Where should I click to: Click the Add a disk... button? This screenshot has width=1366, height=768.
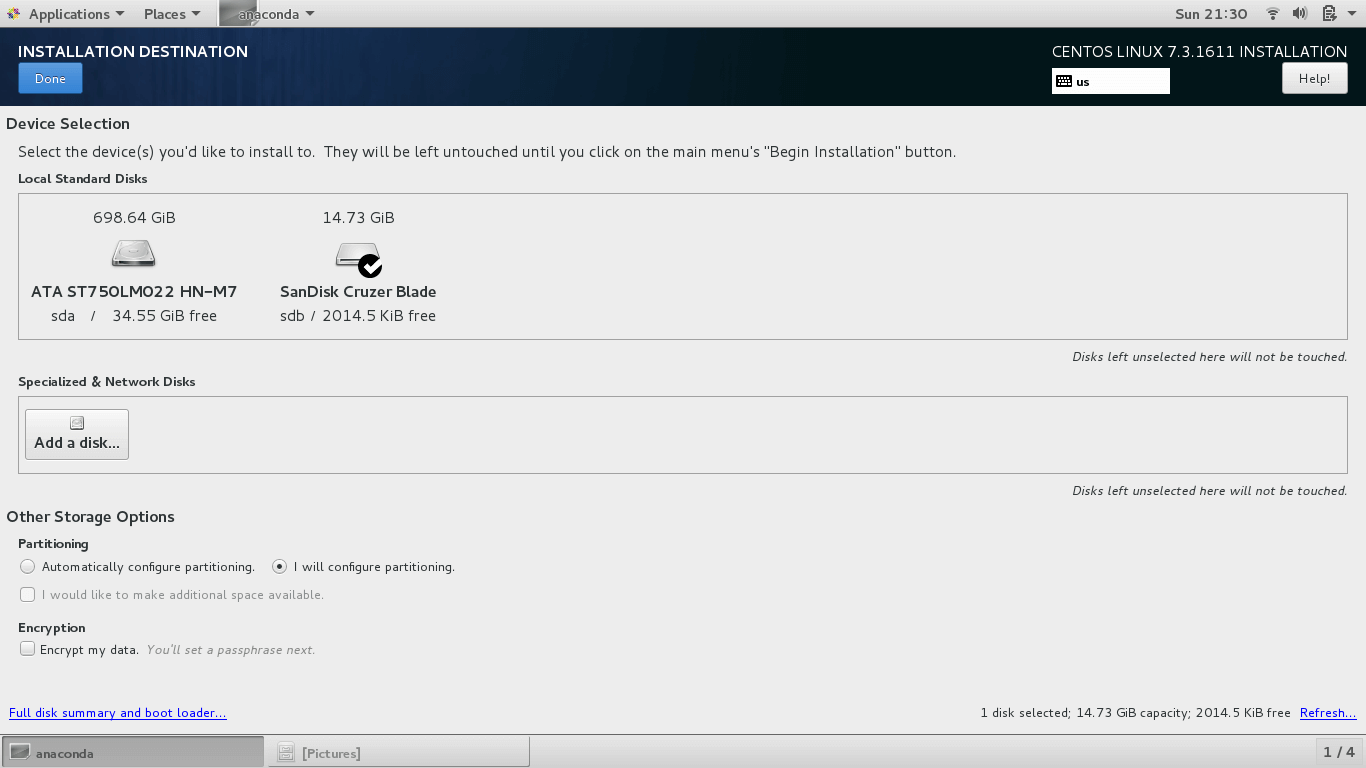[x=77, y=434]
